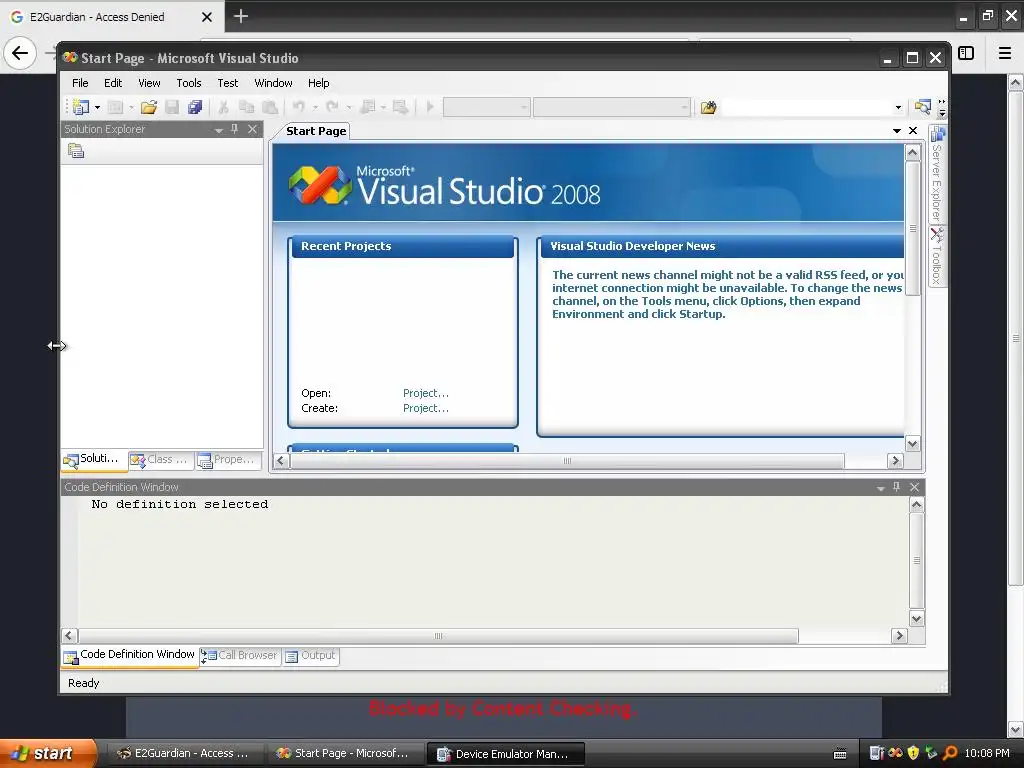Click the Start Page Visual Studio taskbar button
Viewport: 1024px width, 768px height.
click(x=344, y=754)
